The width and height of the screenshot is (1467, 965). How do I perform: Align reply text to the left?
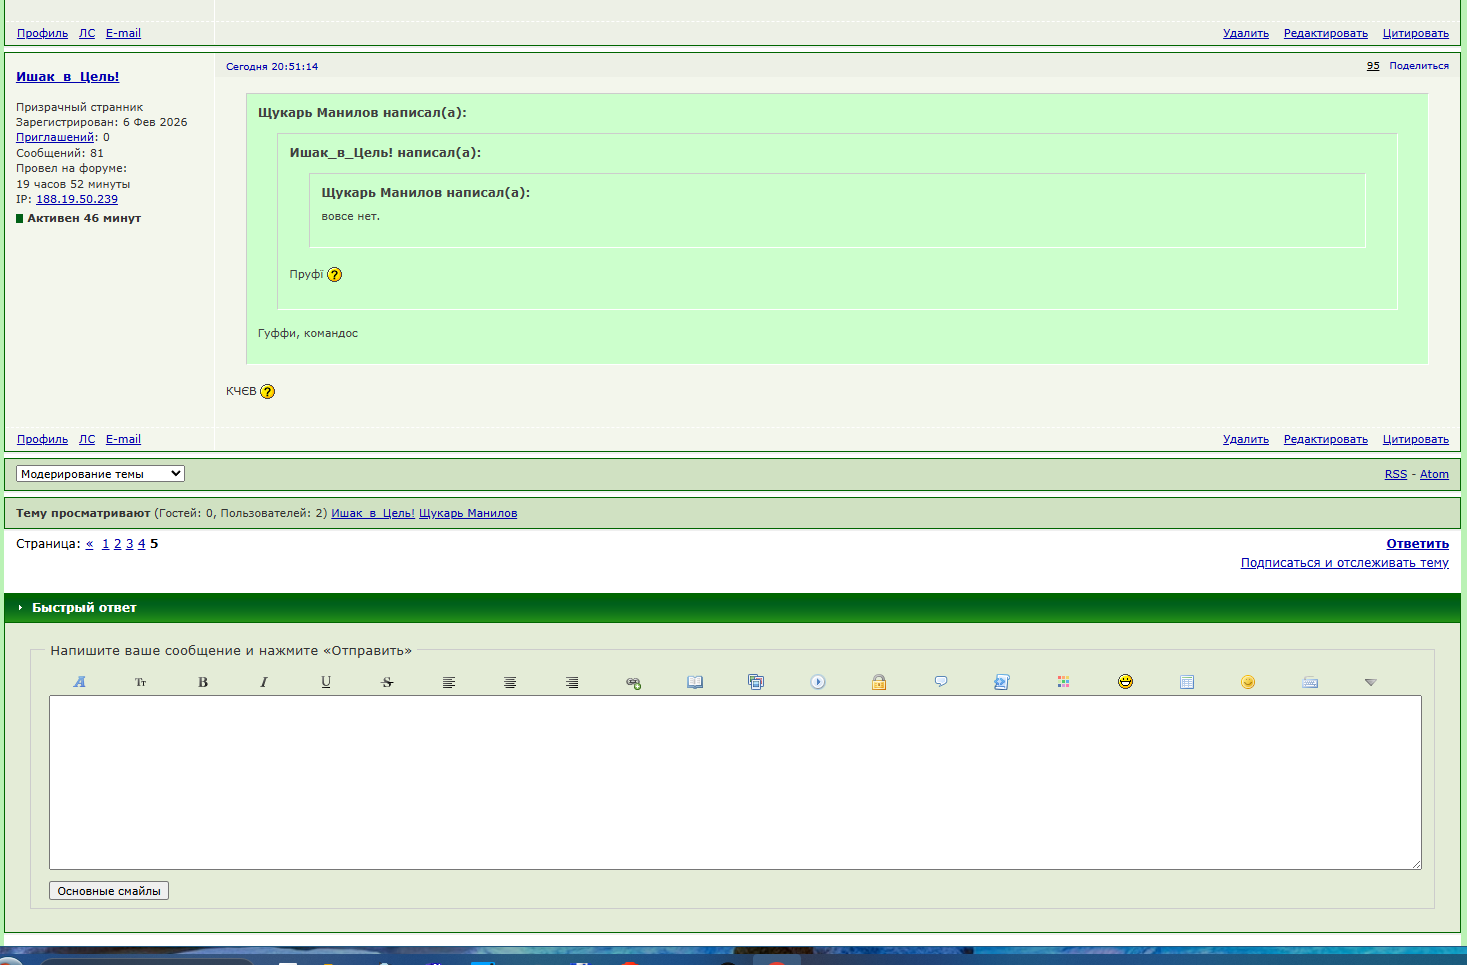(x=449, y=682)
